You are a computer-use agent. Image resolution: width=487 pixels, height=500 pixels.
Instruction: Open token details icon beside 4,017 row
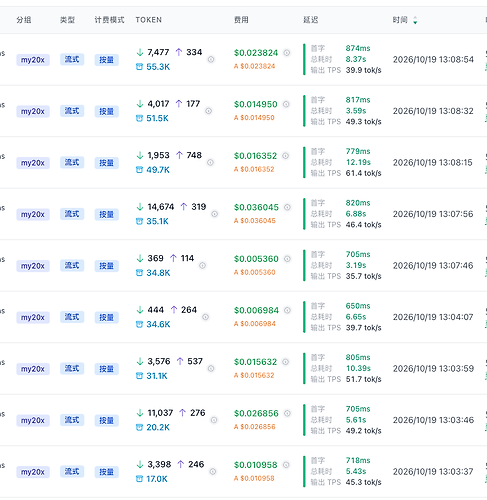click(209, 111)
